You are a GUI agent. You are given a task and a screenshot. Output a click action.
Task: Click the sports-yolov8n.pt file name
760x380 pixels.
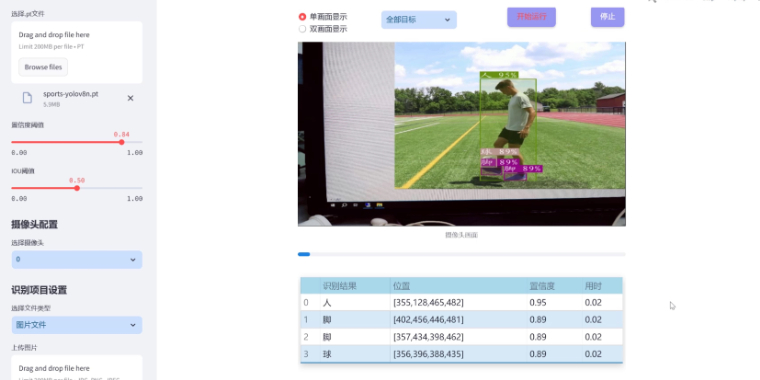(x=71, y=94)
